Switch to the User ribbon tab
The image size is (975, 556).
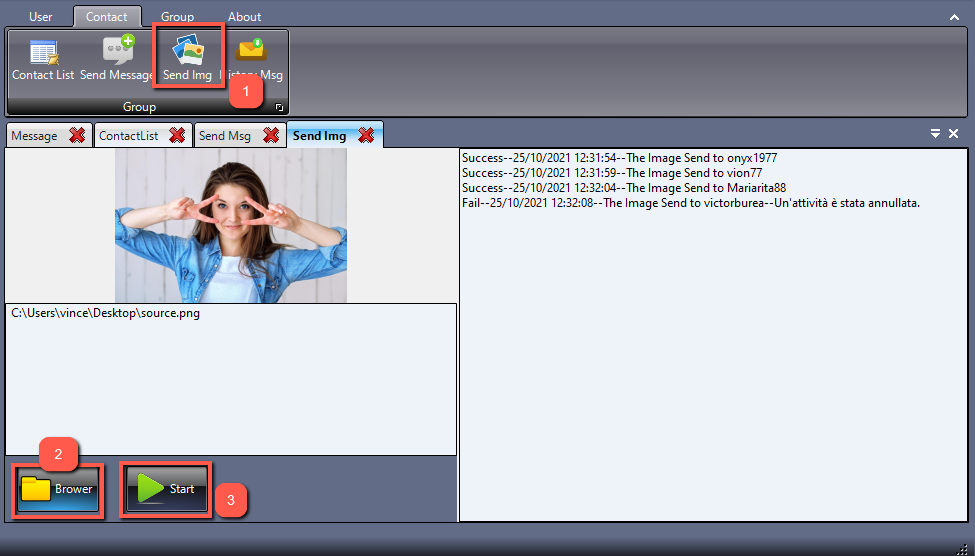[x=41, y=17]
